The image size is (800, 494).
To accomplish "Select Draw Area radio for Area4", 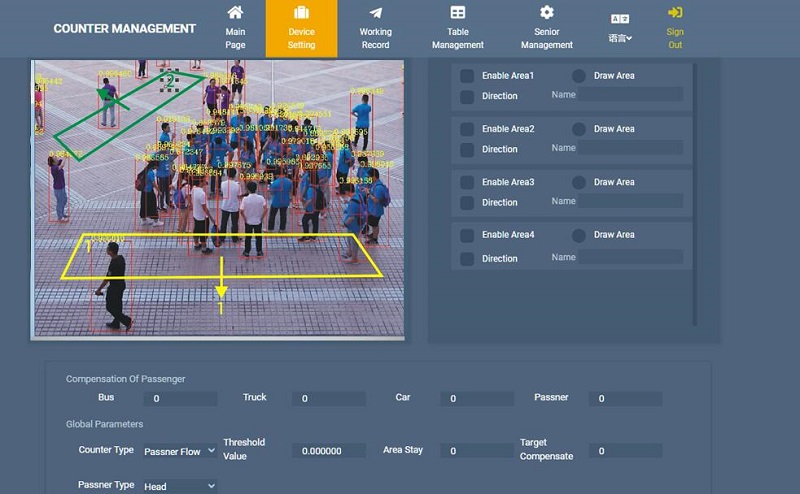I will point(579,235).
